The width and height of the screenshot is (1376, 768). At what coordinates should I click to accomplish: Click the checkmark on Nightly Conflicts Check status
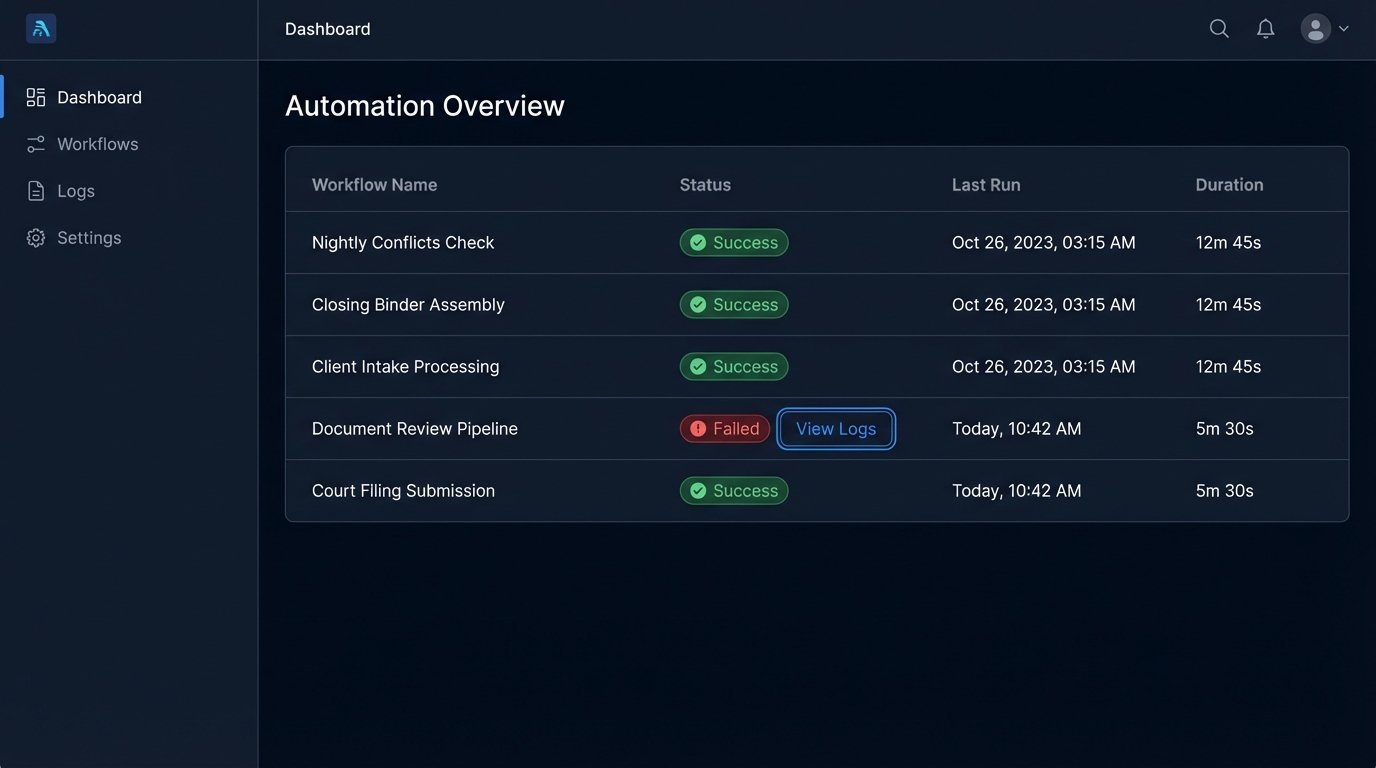click(699, 242)
